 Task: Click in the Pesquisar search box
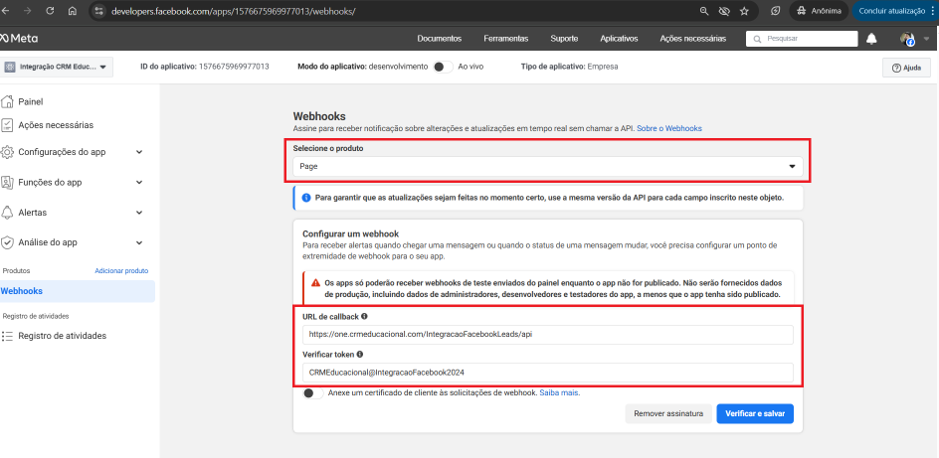(802, 38)
